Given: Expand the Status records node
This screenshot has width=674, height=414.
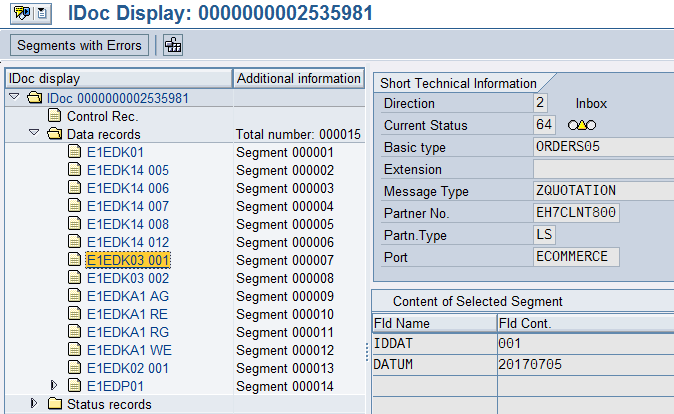Looking at the screenshot, I should point(33,404).
